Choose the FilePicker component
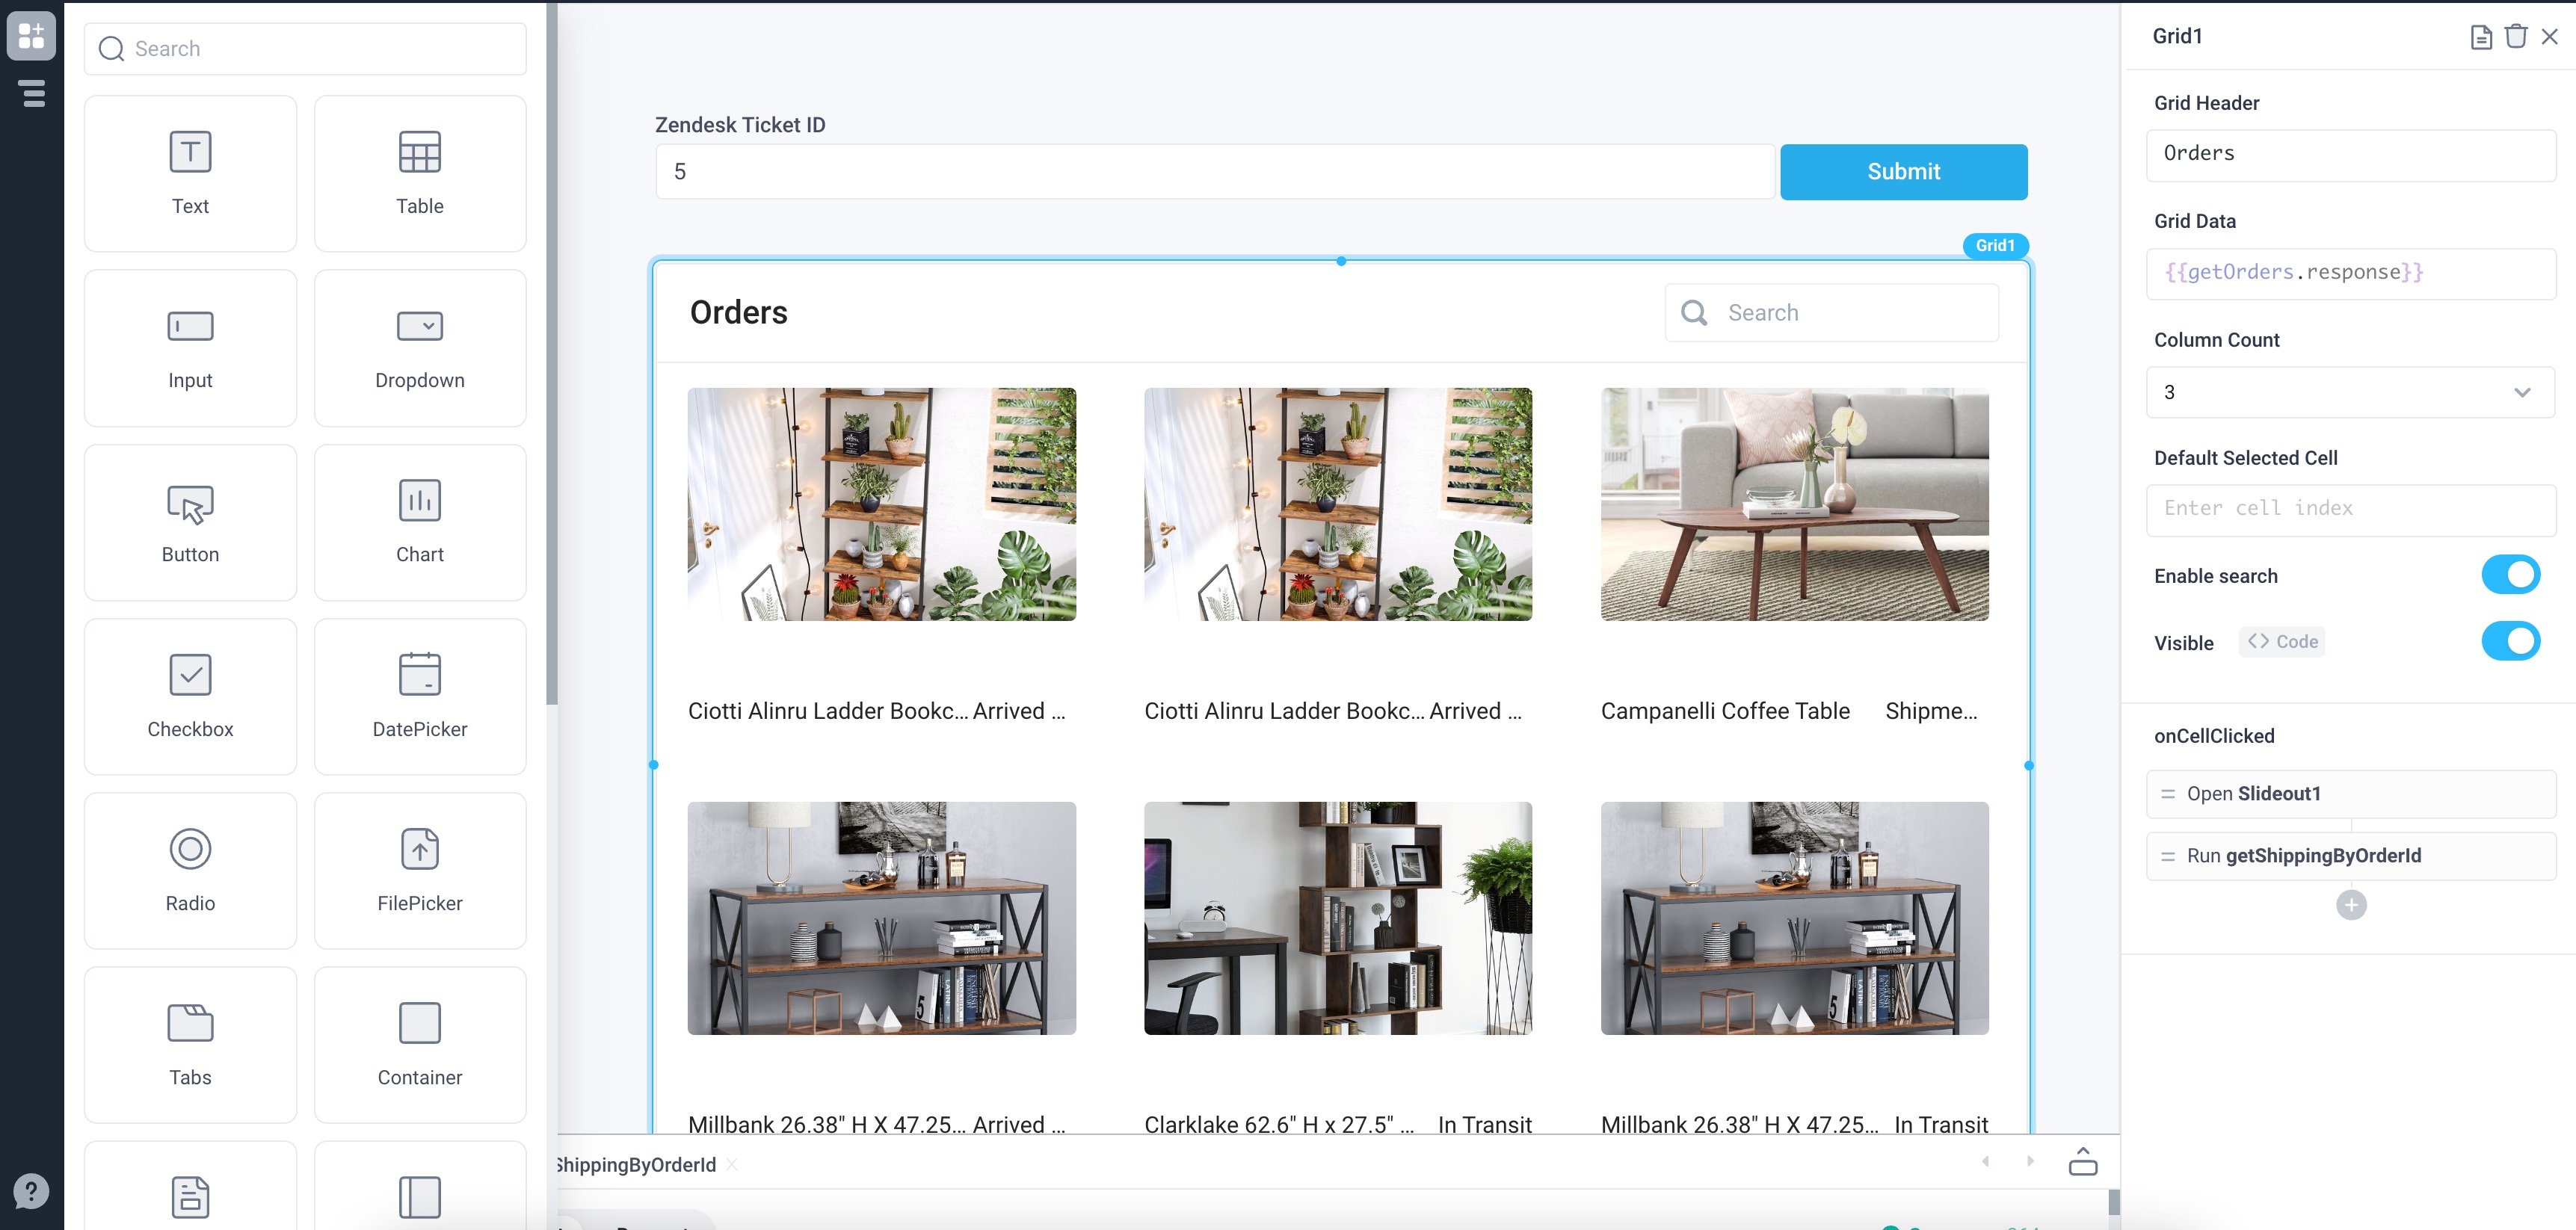This screenshot has width=2576, height=1230. click(x=419, y=870)
